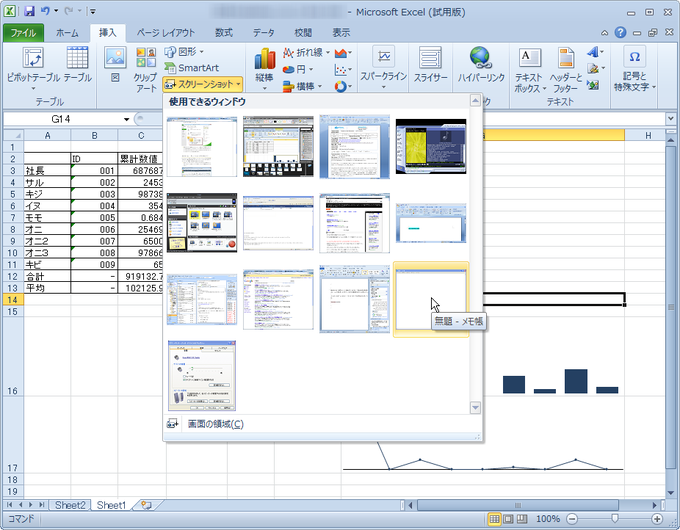Select cell containing 合計

tap(47, 276)
